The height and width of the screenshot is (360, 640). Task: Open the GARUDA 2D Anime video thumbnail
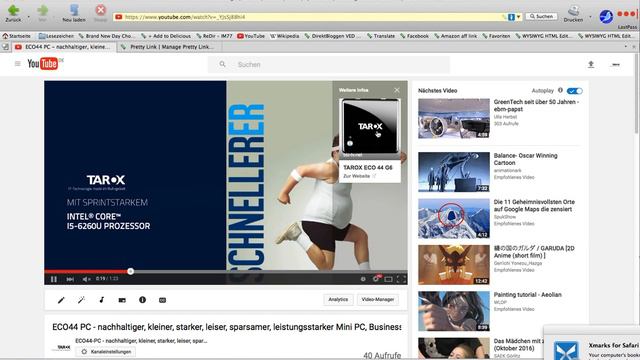point(454,264)
